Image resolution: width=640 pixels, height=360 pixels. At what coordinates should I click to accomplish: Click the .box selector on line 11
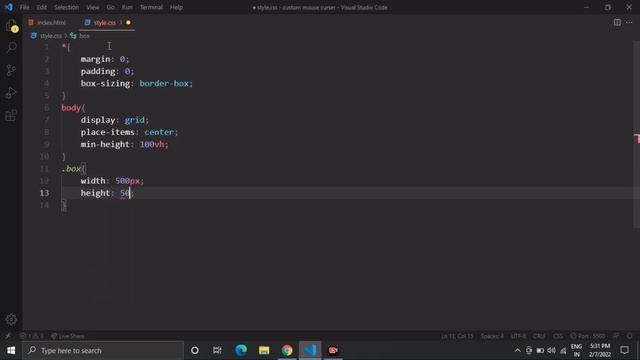pyautogui.click(x=71, y=169)
